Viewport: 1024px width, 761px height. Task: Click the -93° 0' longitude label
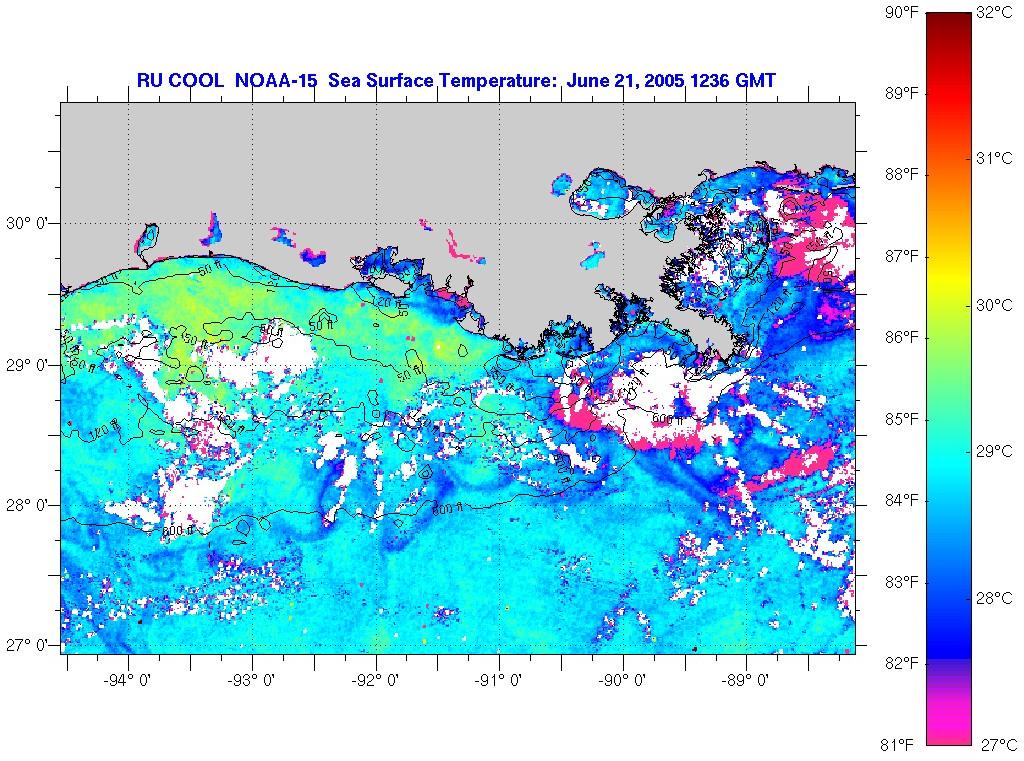click(x=253, y=681)
